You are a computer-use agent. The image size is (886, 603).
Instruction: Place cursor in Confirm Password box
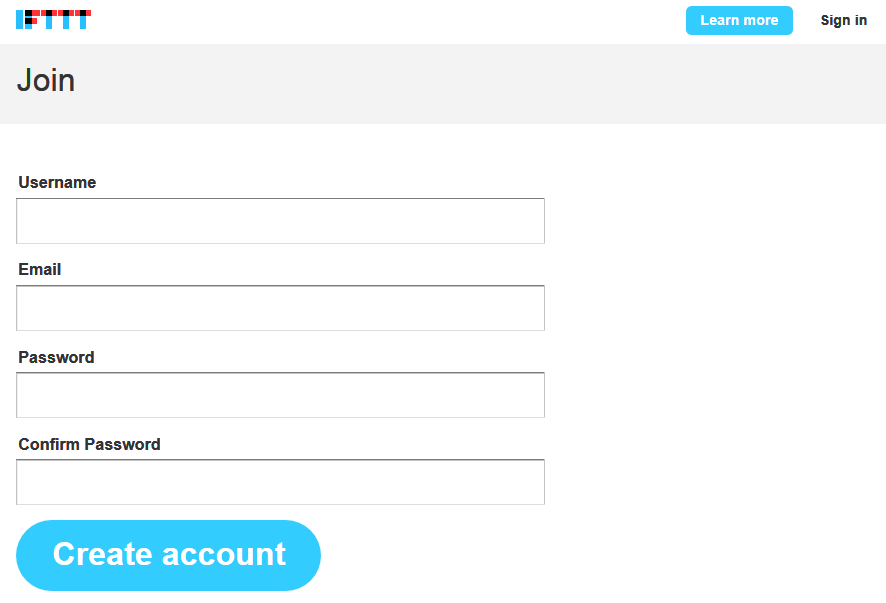tap(280, 482)
